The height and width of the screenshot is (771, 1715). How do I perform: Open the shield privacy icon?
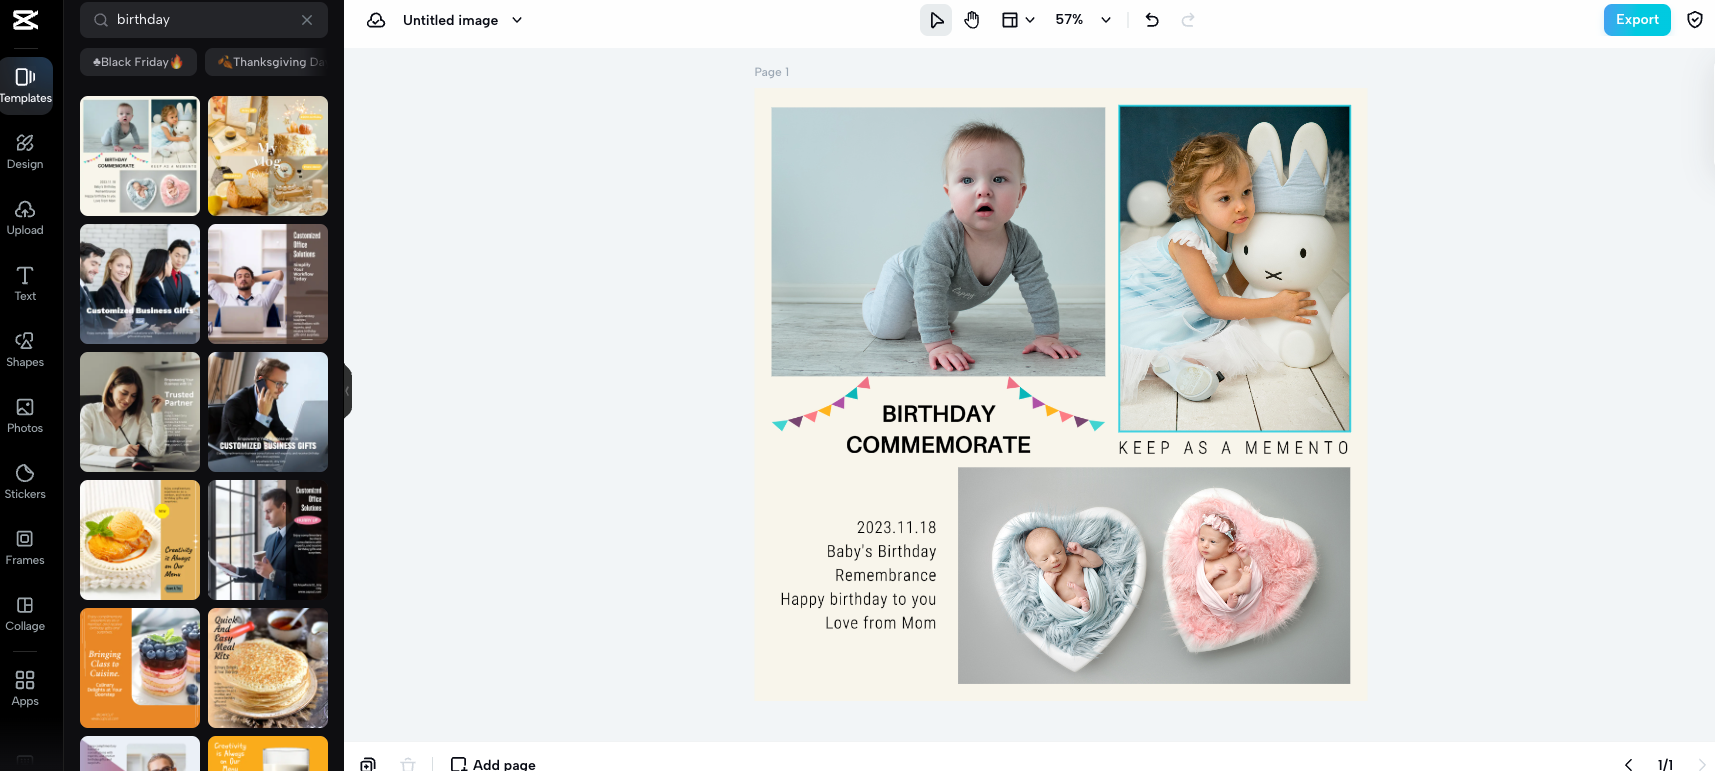tap(1695, 20)
